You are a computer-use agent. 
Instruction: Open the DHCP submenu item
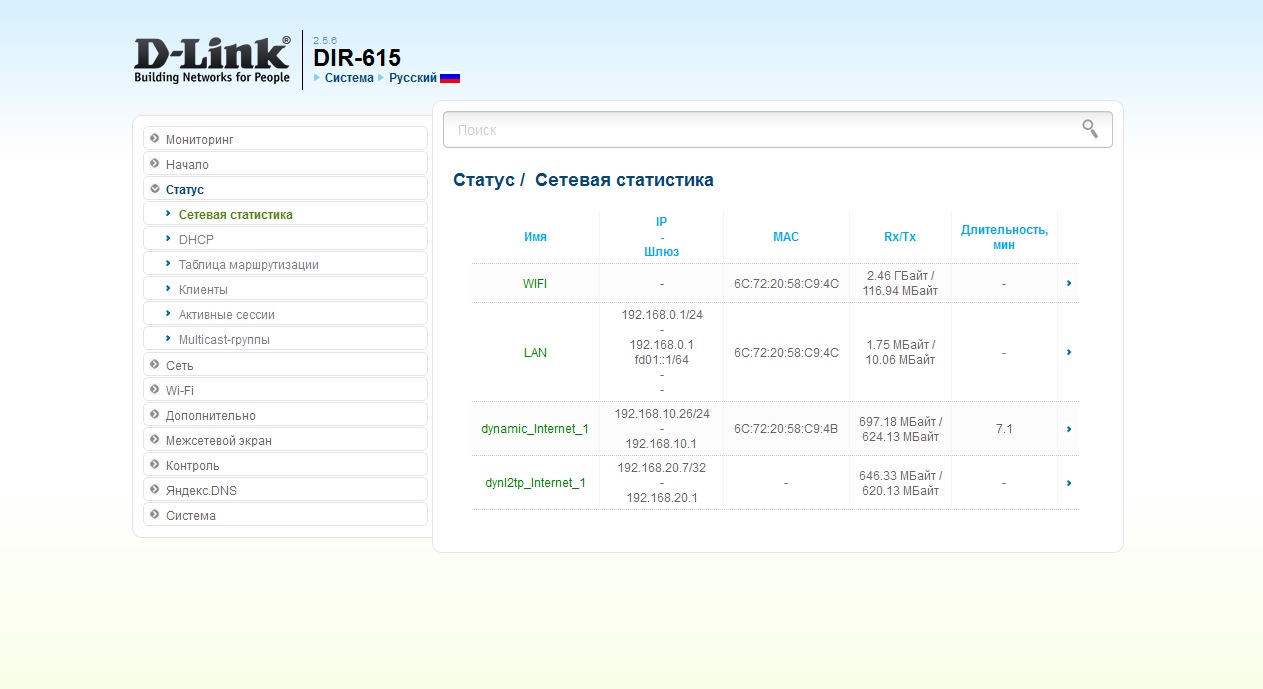click(x=285, y=239)
